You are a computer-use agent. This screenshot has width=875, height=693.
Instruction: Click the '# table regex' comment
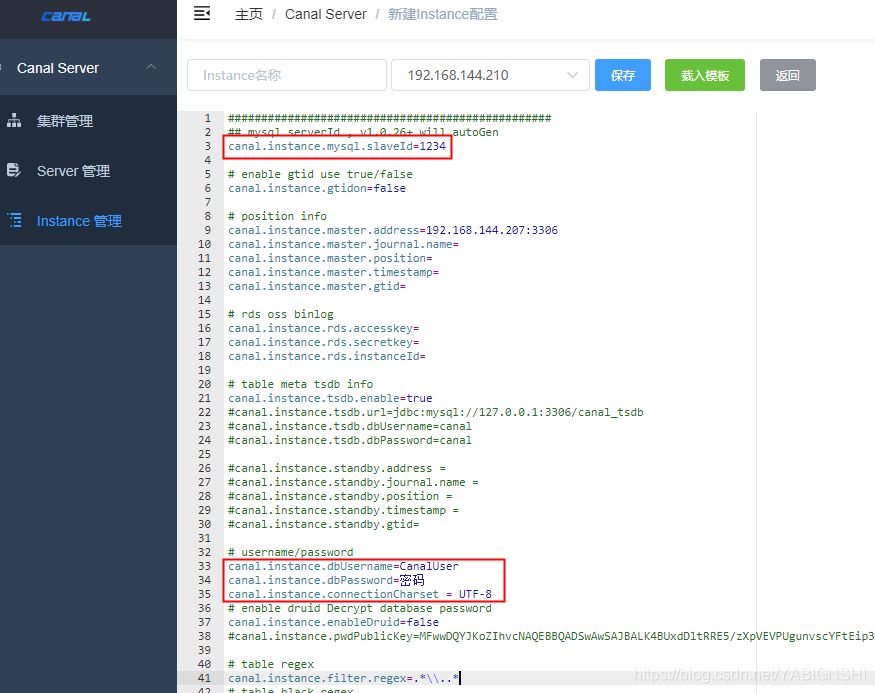pos(271,665)
